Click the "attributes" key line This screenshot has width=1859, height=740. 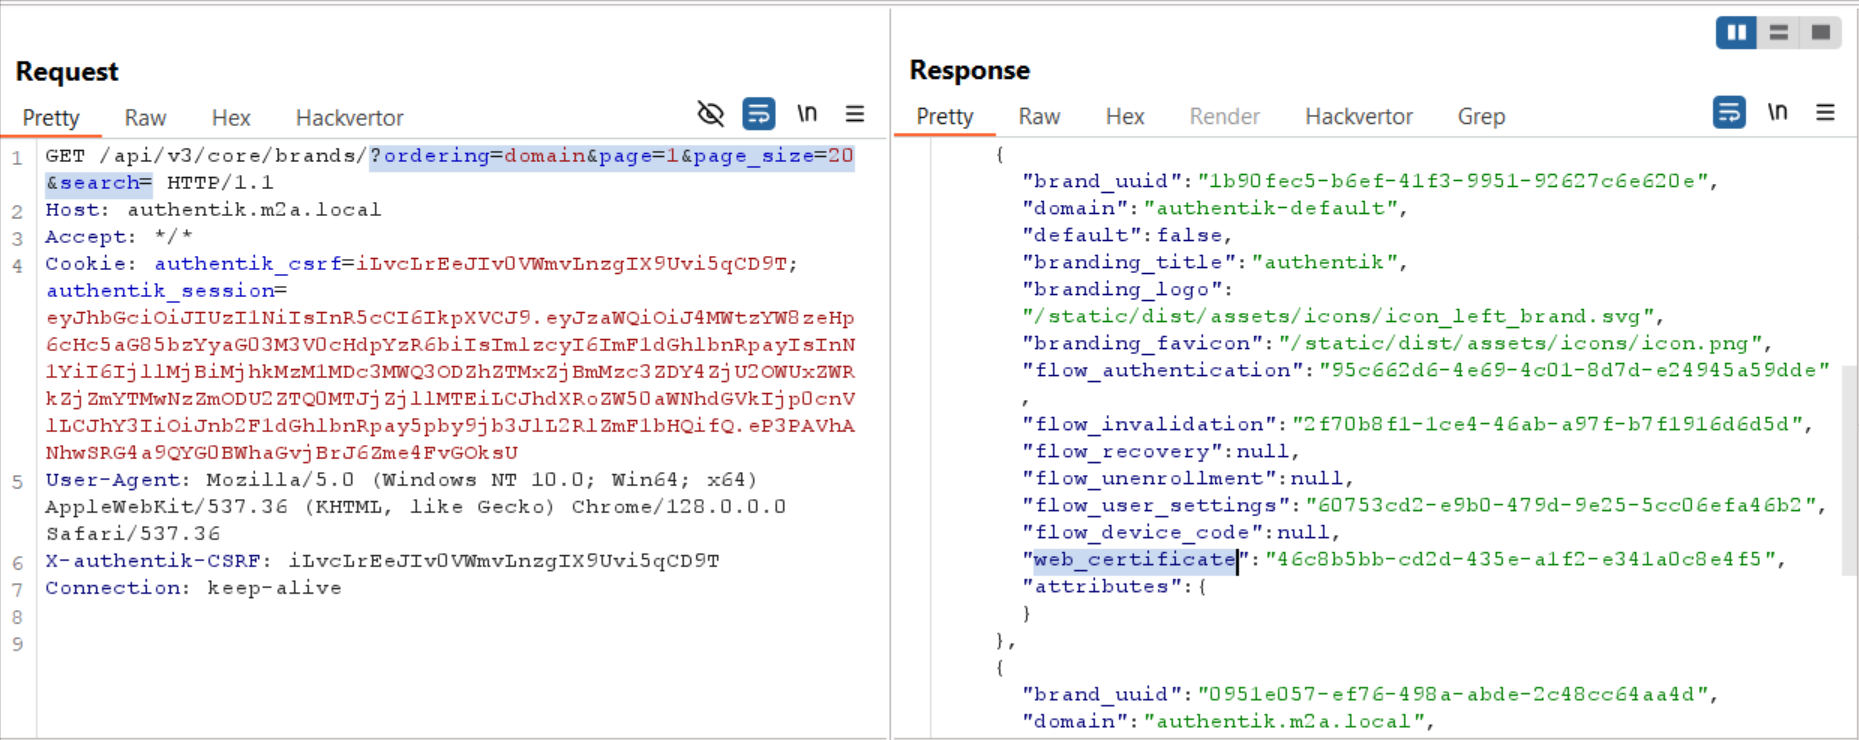[x=1115, y=586]
